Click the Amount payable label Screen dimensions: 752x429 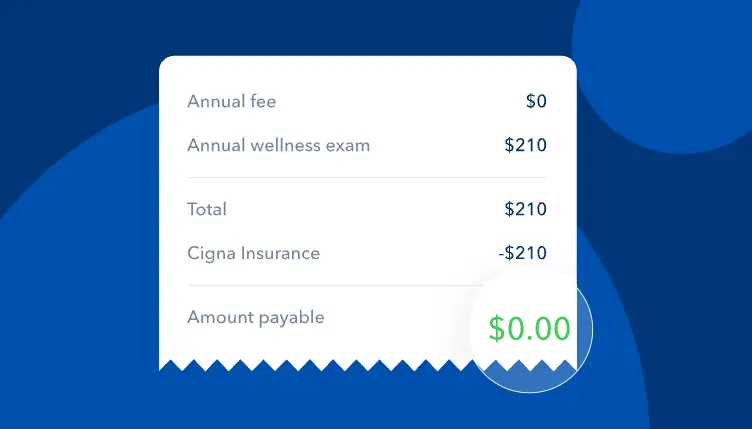click(255, 317)
